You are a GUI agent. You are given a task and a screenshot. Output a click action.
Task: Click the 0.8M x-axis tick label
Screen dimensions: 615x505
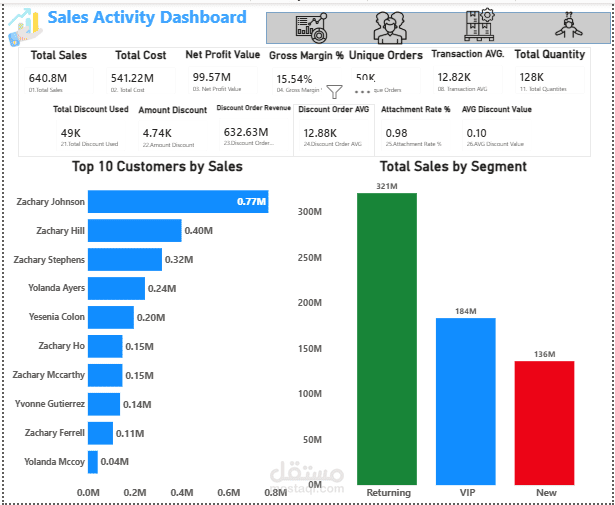click(x=276, y=492)
